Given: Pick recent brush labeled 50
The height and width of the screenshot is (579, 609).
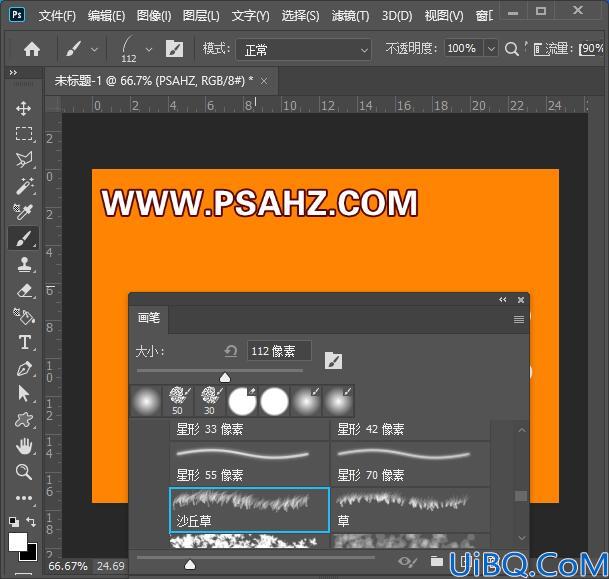Looking at the screenshot, I should coord(178,401).
